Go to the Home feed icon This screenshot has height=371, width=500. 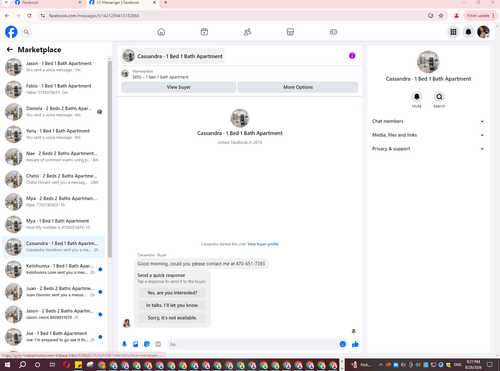click(161, 32)
